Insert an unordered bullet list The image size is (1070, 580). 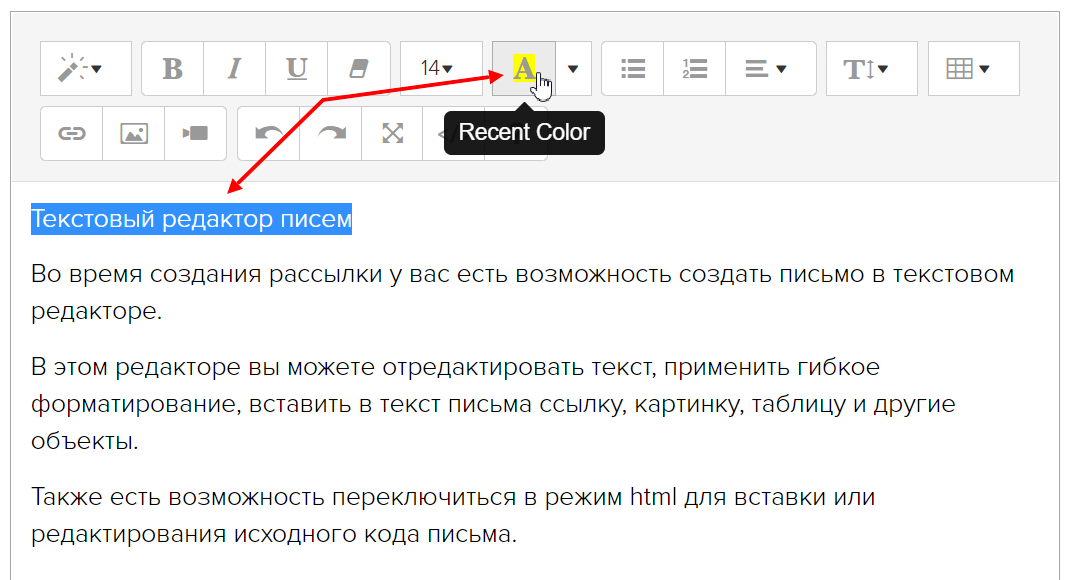tap(632, 69)
